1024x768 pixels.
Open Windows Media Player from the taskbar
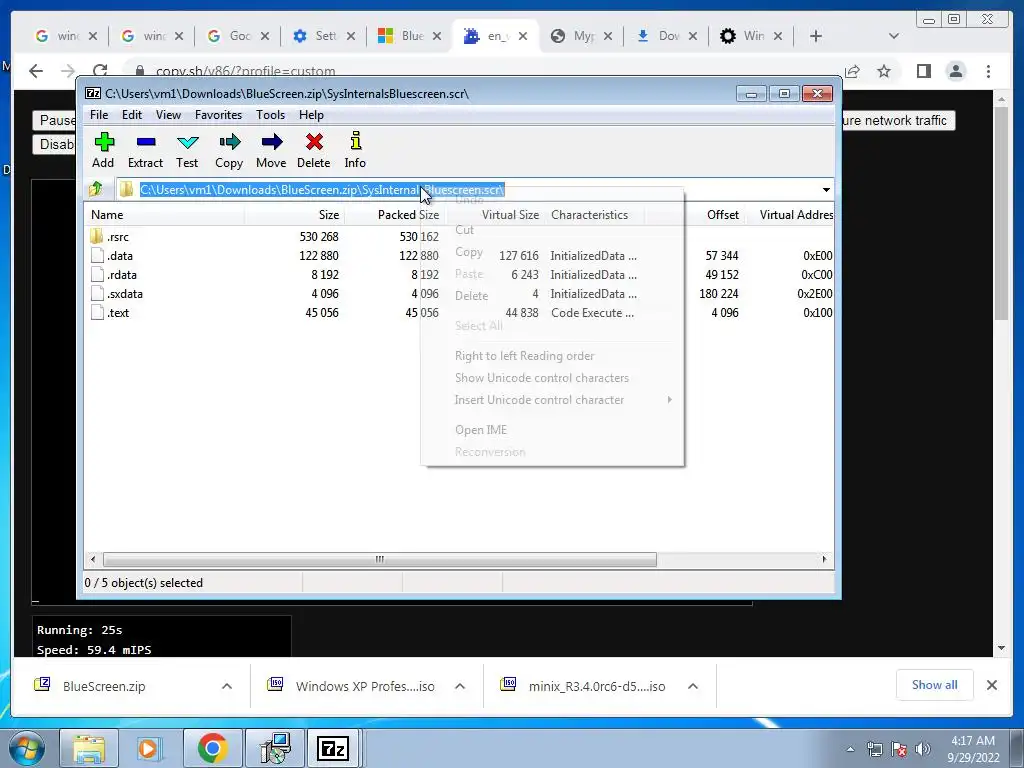coord(149,748)
